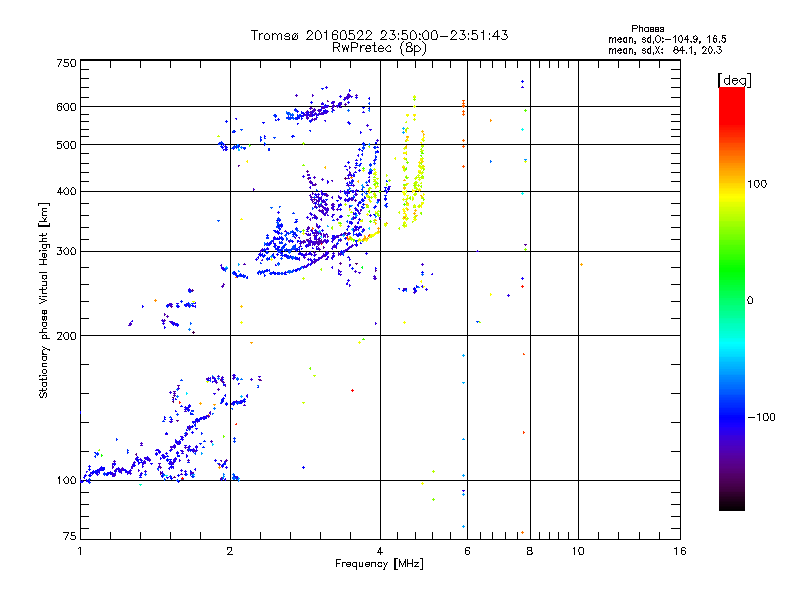Image resolution: width=800 pixels, height=600 pixels.
Task: Click the "400" y-axis tick label
Action: tap(66, 192)
